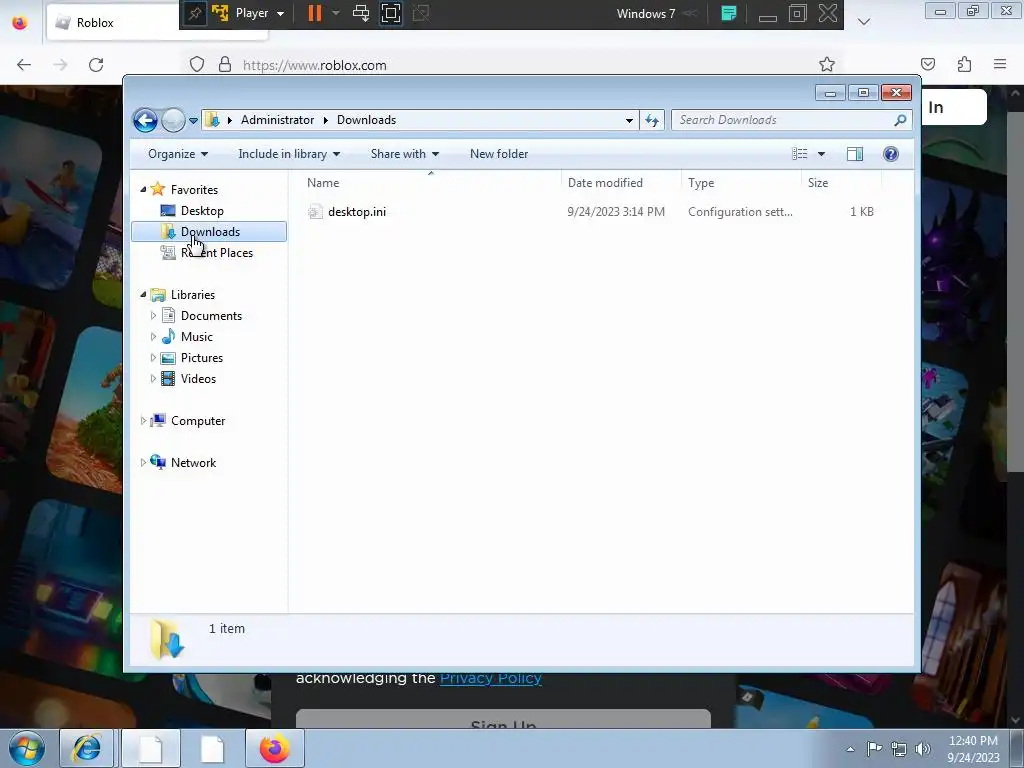
Task: Click Firefox icon on Windows taskbar
Action: [x=275, y=748]
